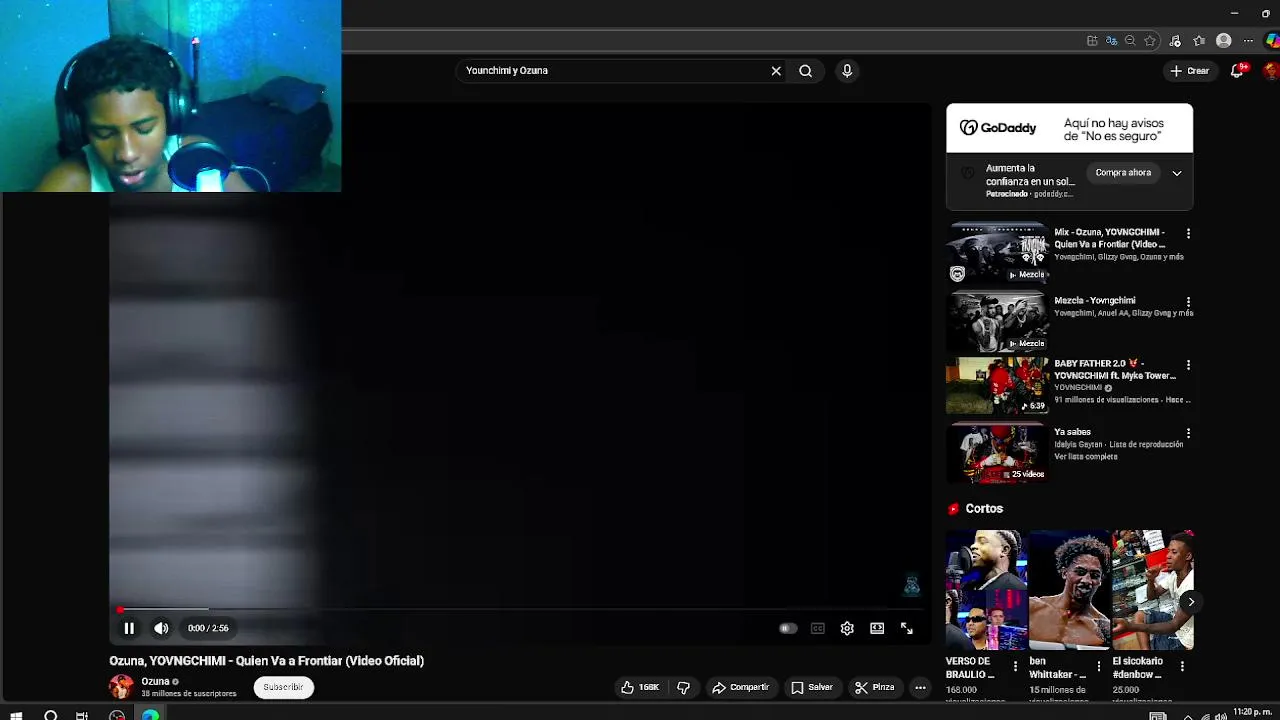Open the browser profile icon

point(1223,41)
